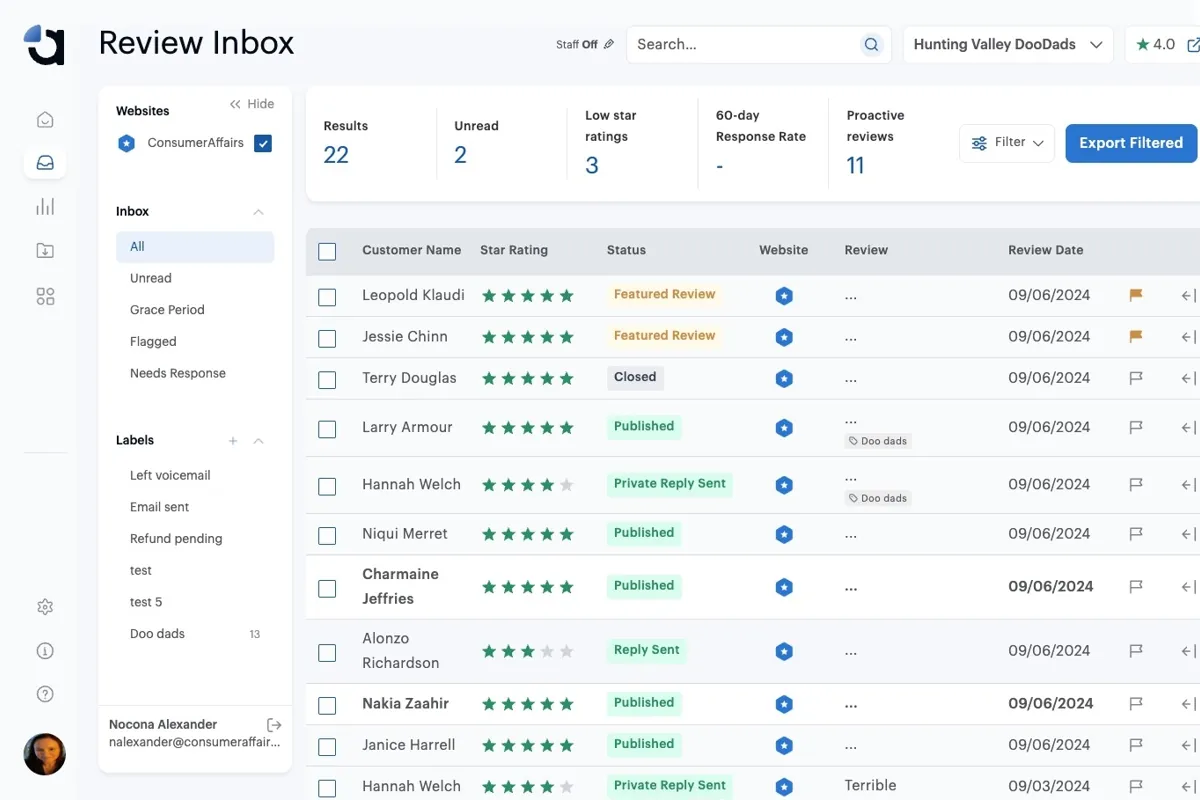
Task: Click the user profile avatar photo
Action: tap(45, 754)
